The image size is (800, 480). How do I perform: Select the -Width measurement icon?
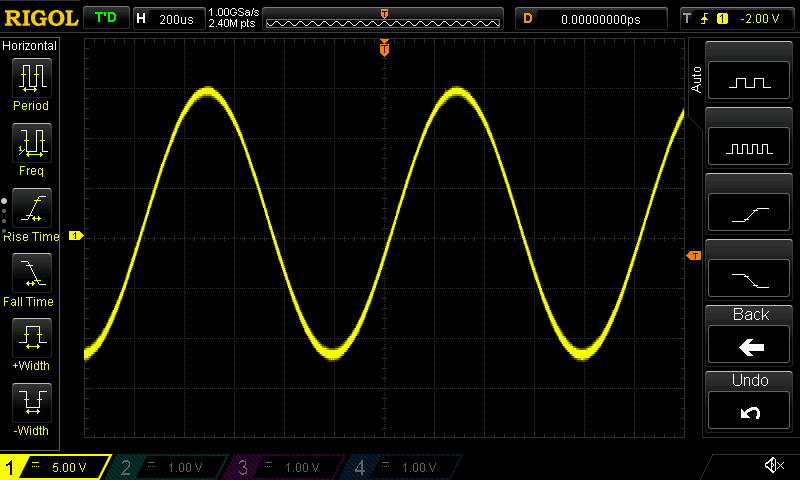(x=32, y=402)
